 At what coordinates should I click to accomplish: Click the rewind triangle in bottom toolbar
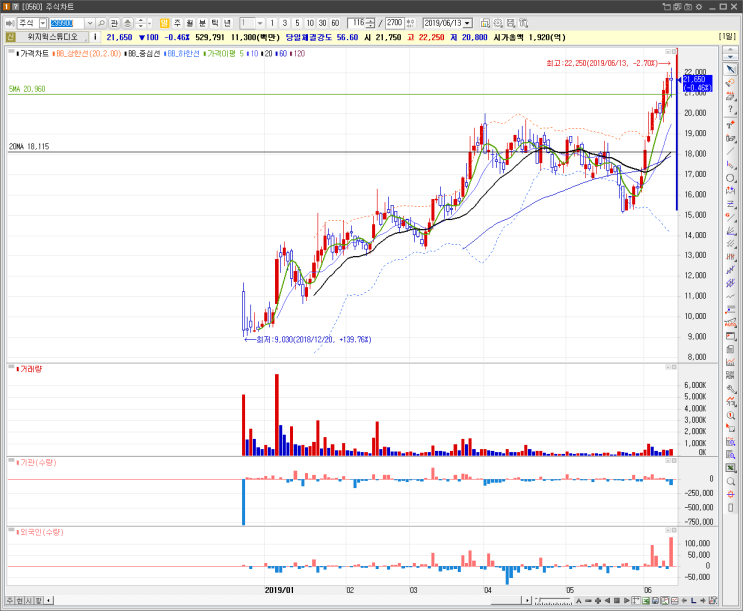click(x=607, y=601)
